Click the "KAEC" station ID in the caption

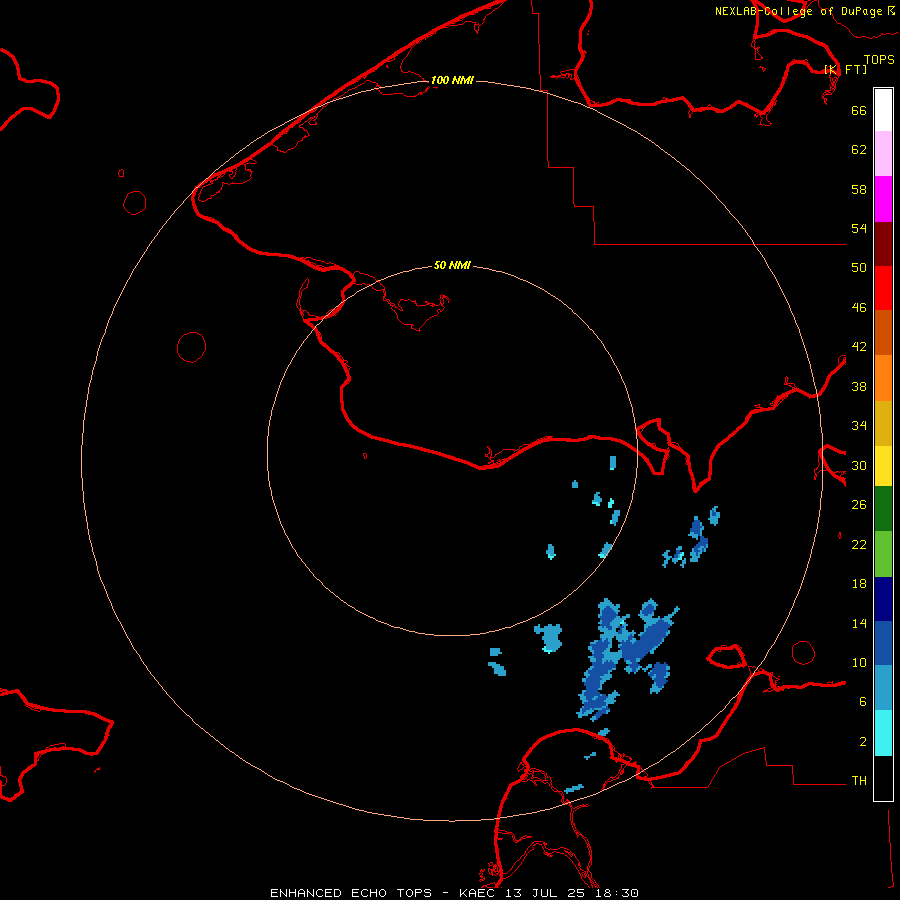pos(476,893)
